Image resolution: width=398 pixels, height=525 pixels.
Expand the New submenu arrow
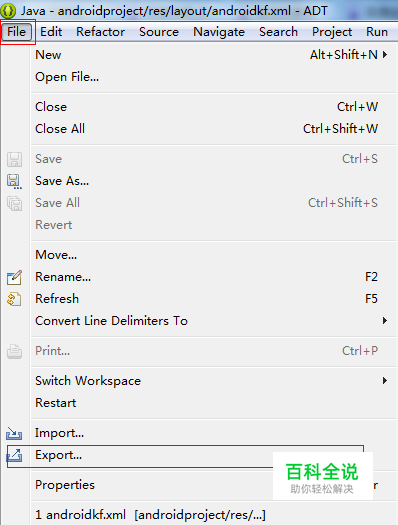(x=385, y=55)
